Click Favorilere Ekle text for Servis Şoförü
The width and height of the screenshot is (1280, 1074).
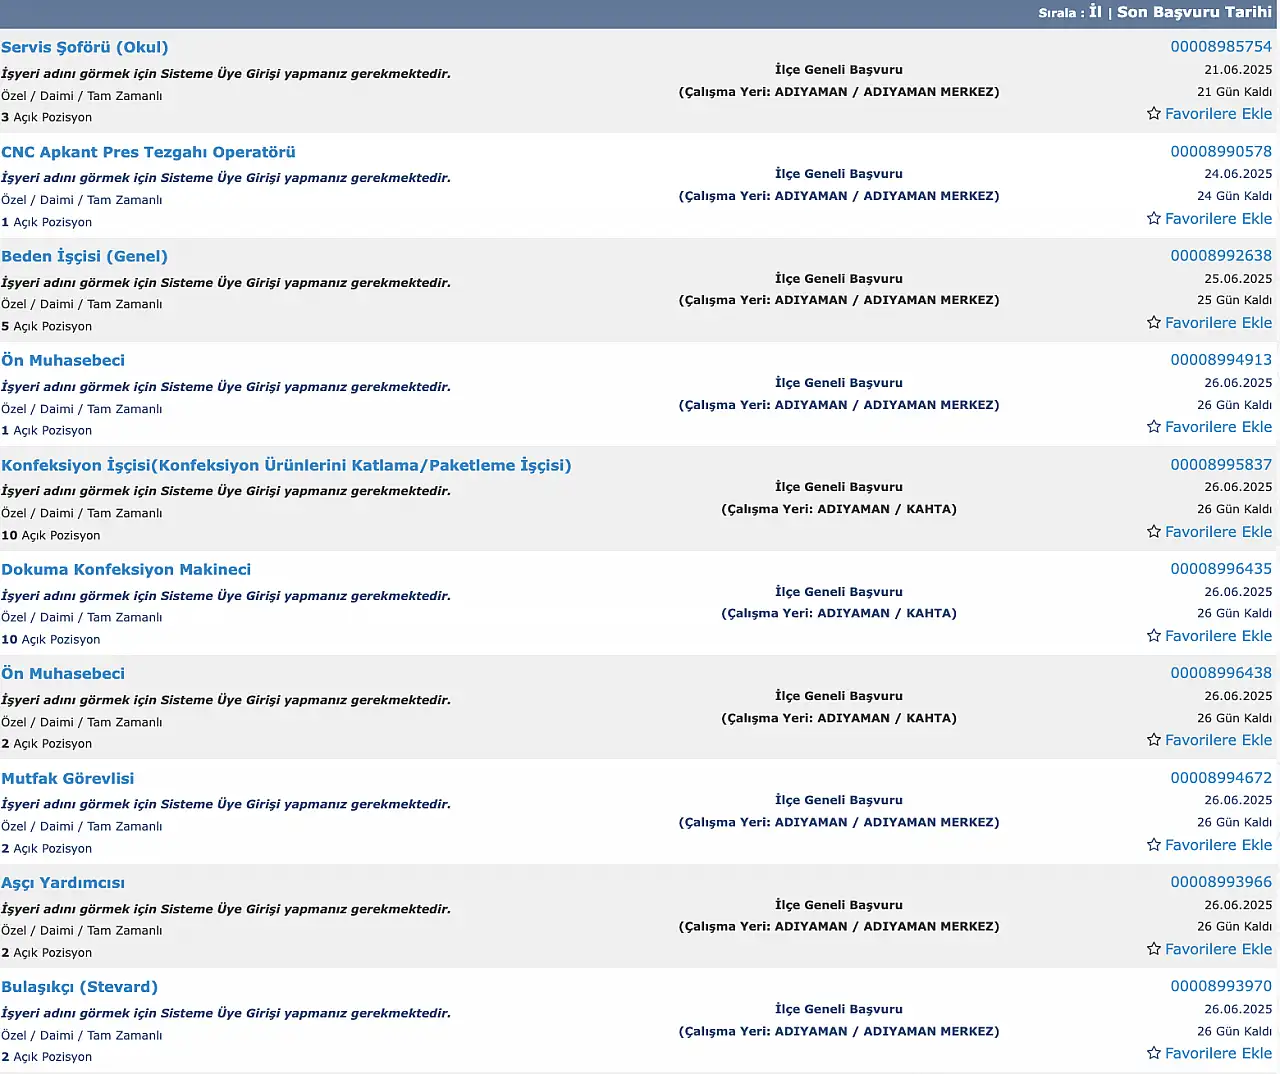(1218, 114)
